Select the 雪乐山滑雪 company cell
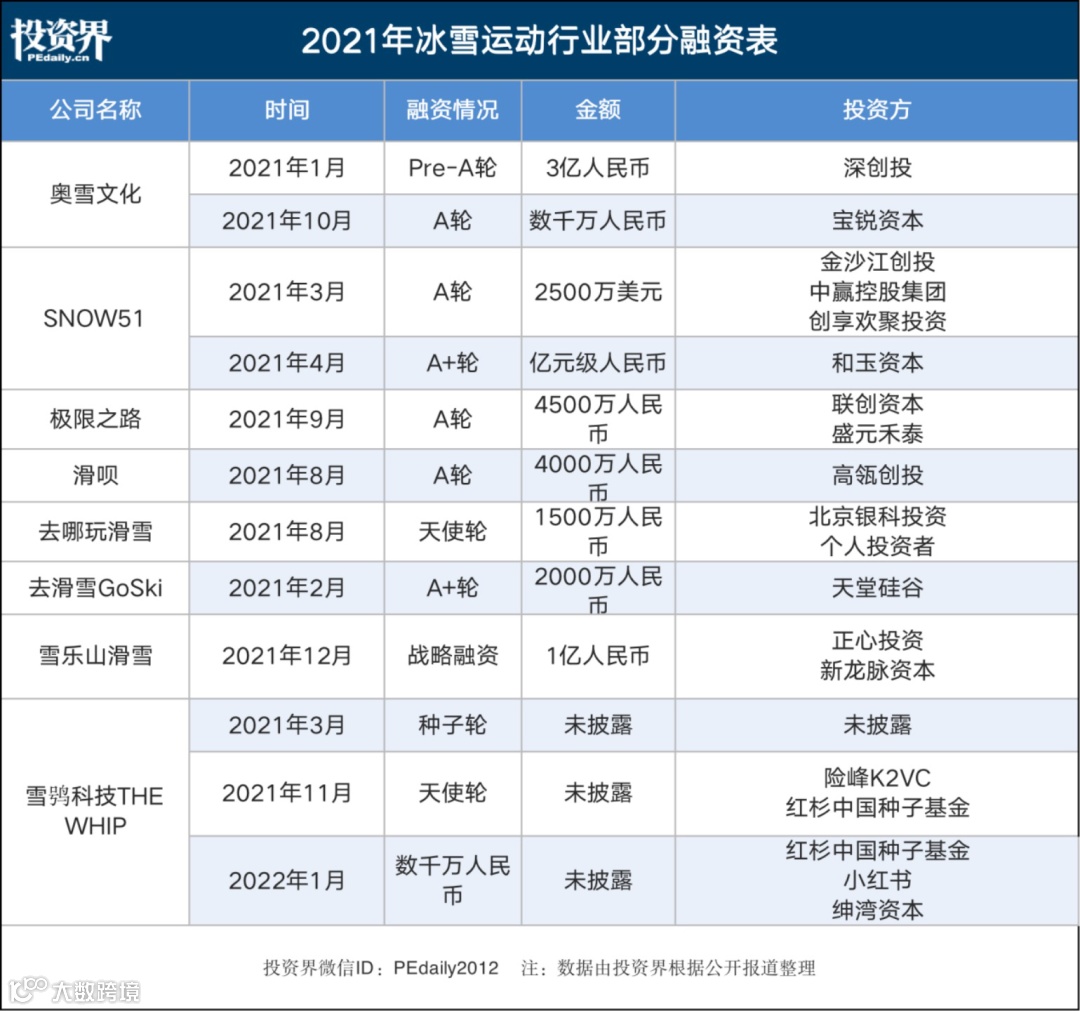The width and height of the screenshot is (1080, 1011). [x=95, y=656]
